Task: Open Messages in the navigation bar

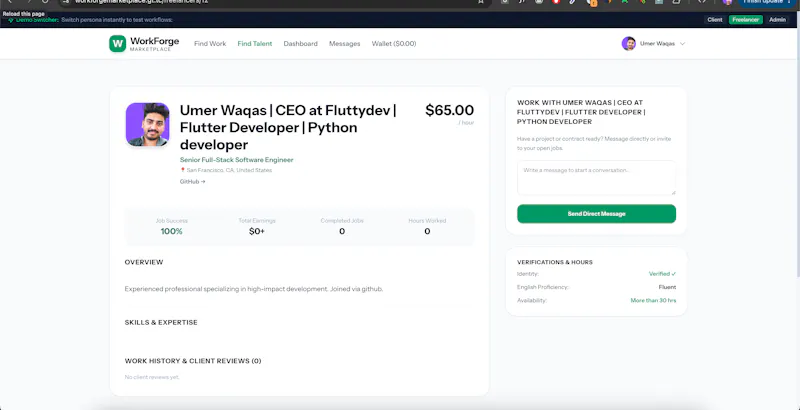Action: [x=344, y=44]
